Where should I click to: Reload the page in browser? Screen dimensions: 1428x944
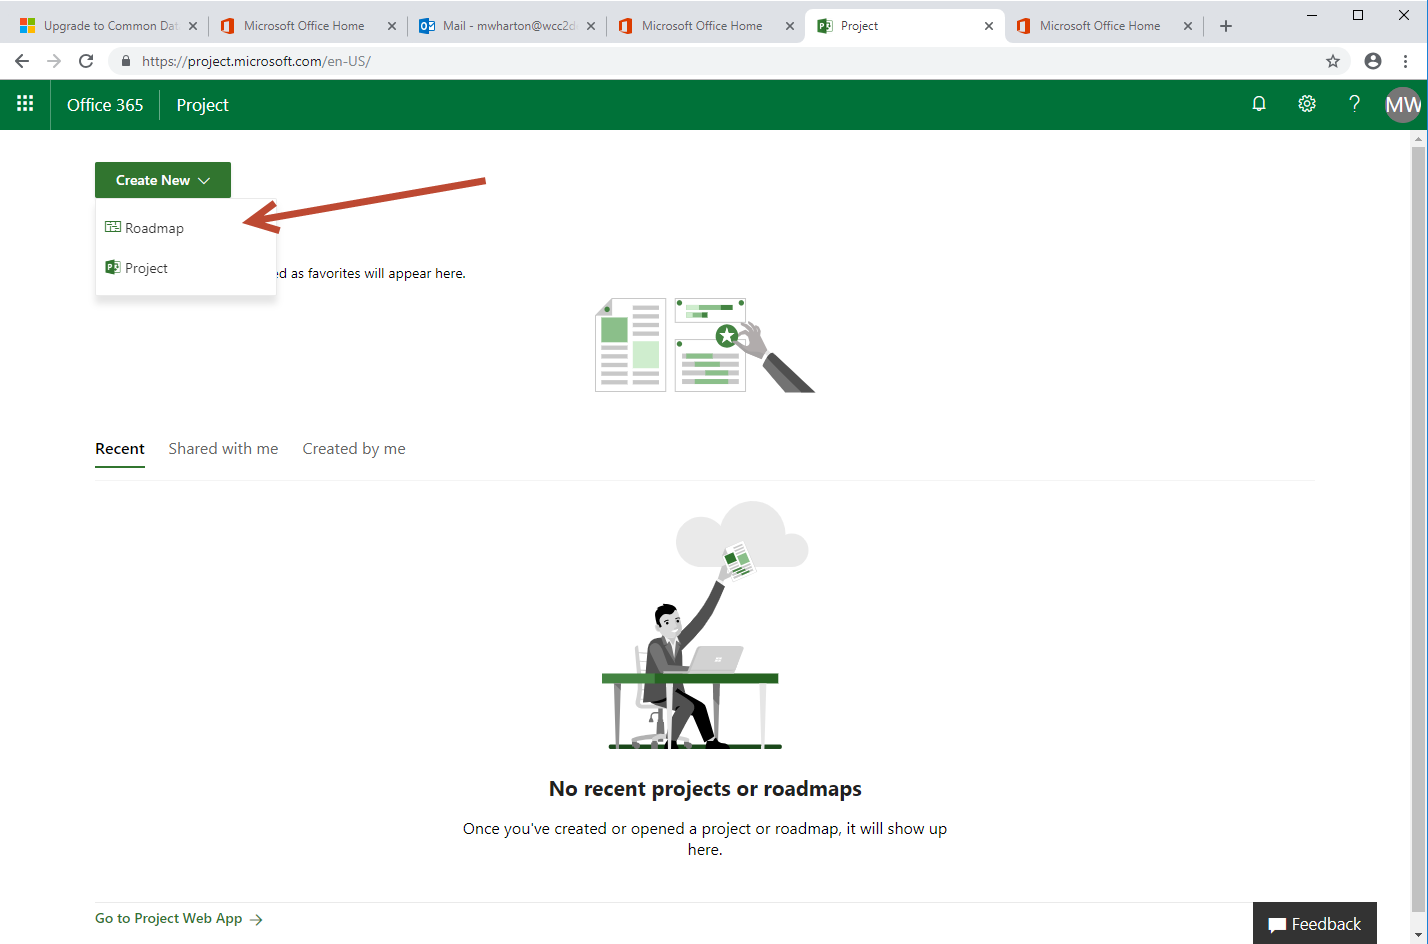86,61
